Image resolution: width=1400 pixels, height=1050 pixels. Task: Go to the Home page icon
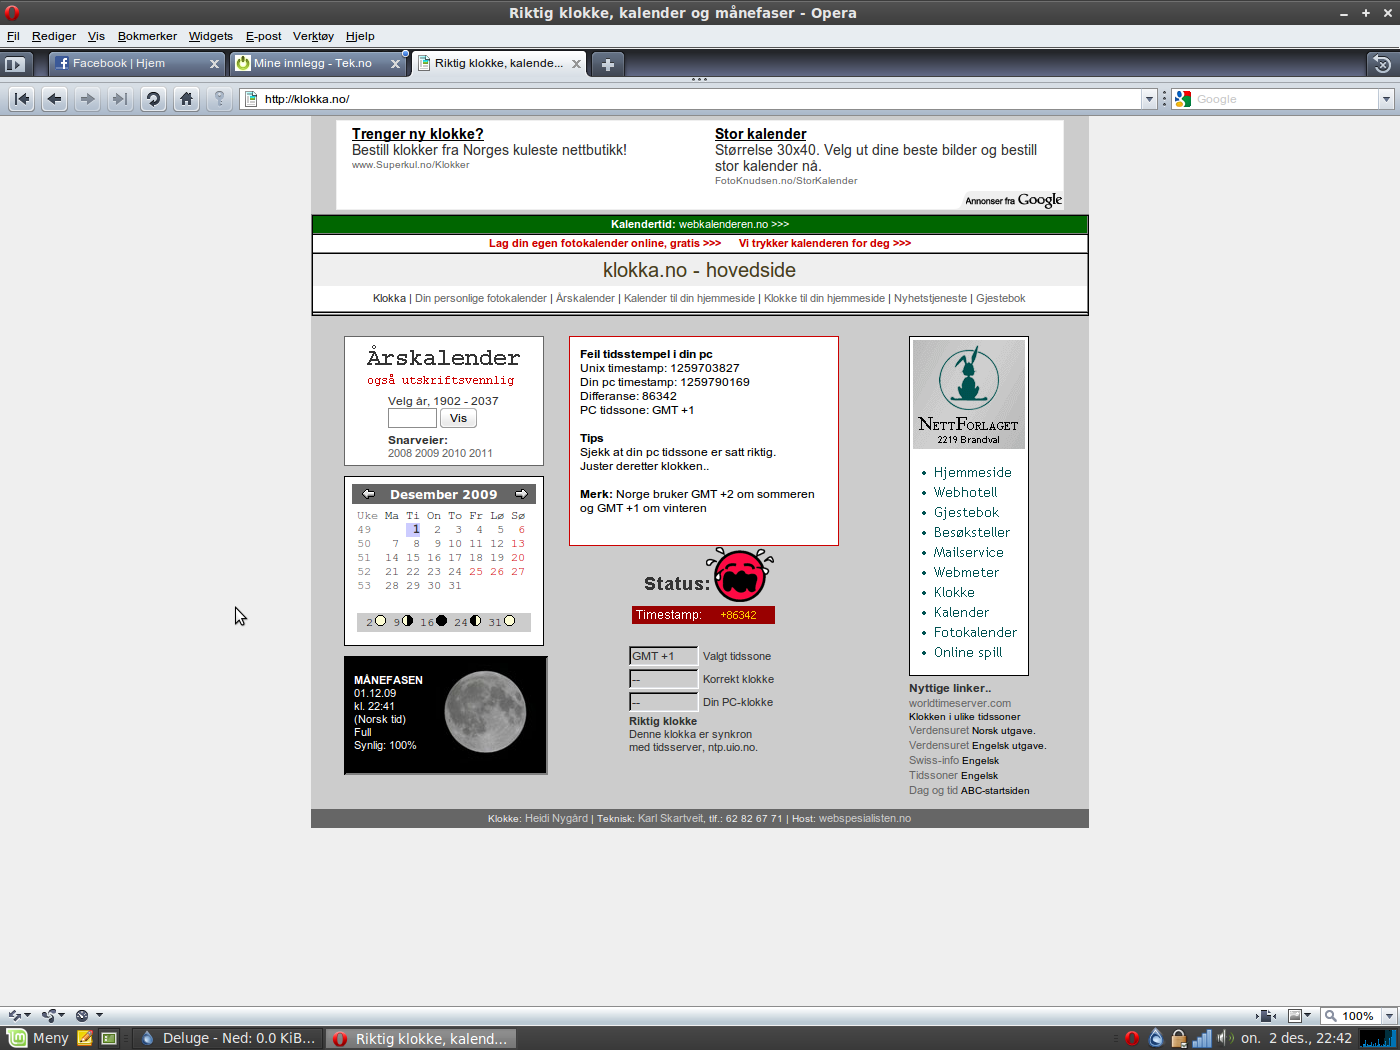[x=186, y=99]
